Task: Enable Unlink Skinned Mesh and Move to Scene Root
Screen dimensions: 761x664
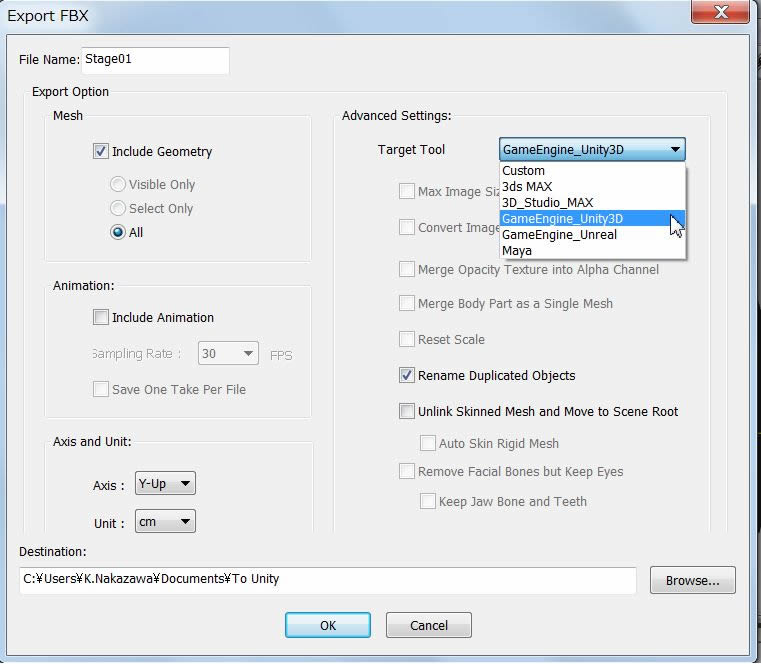Action: point(407,412)
